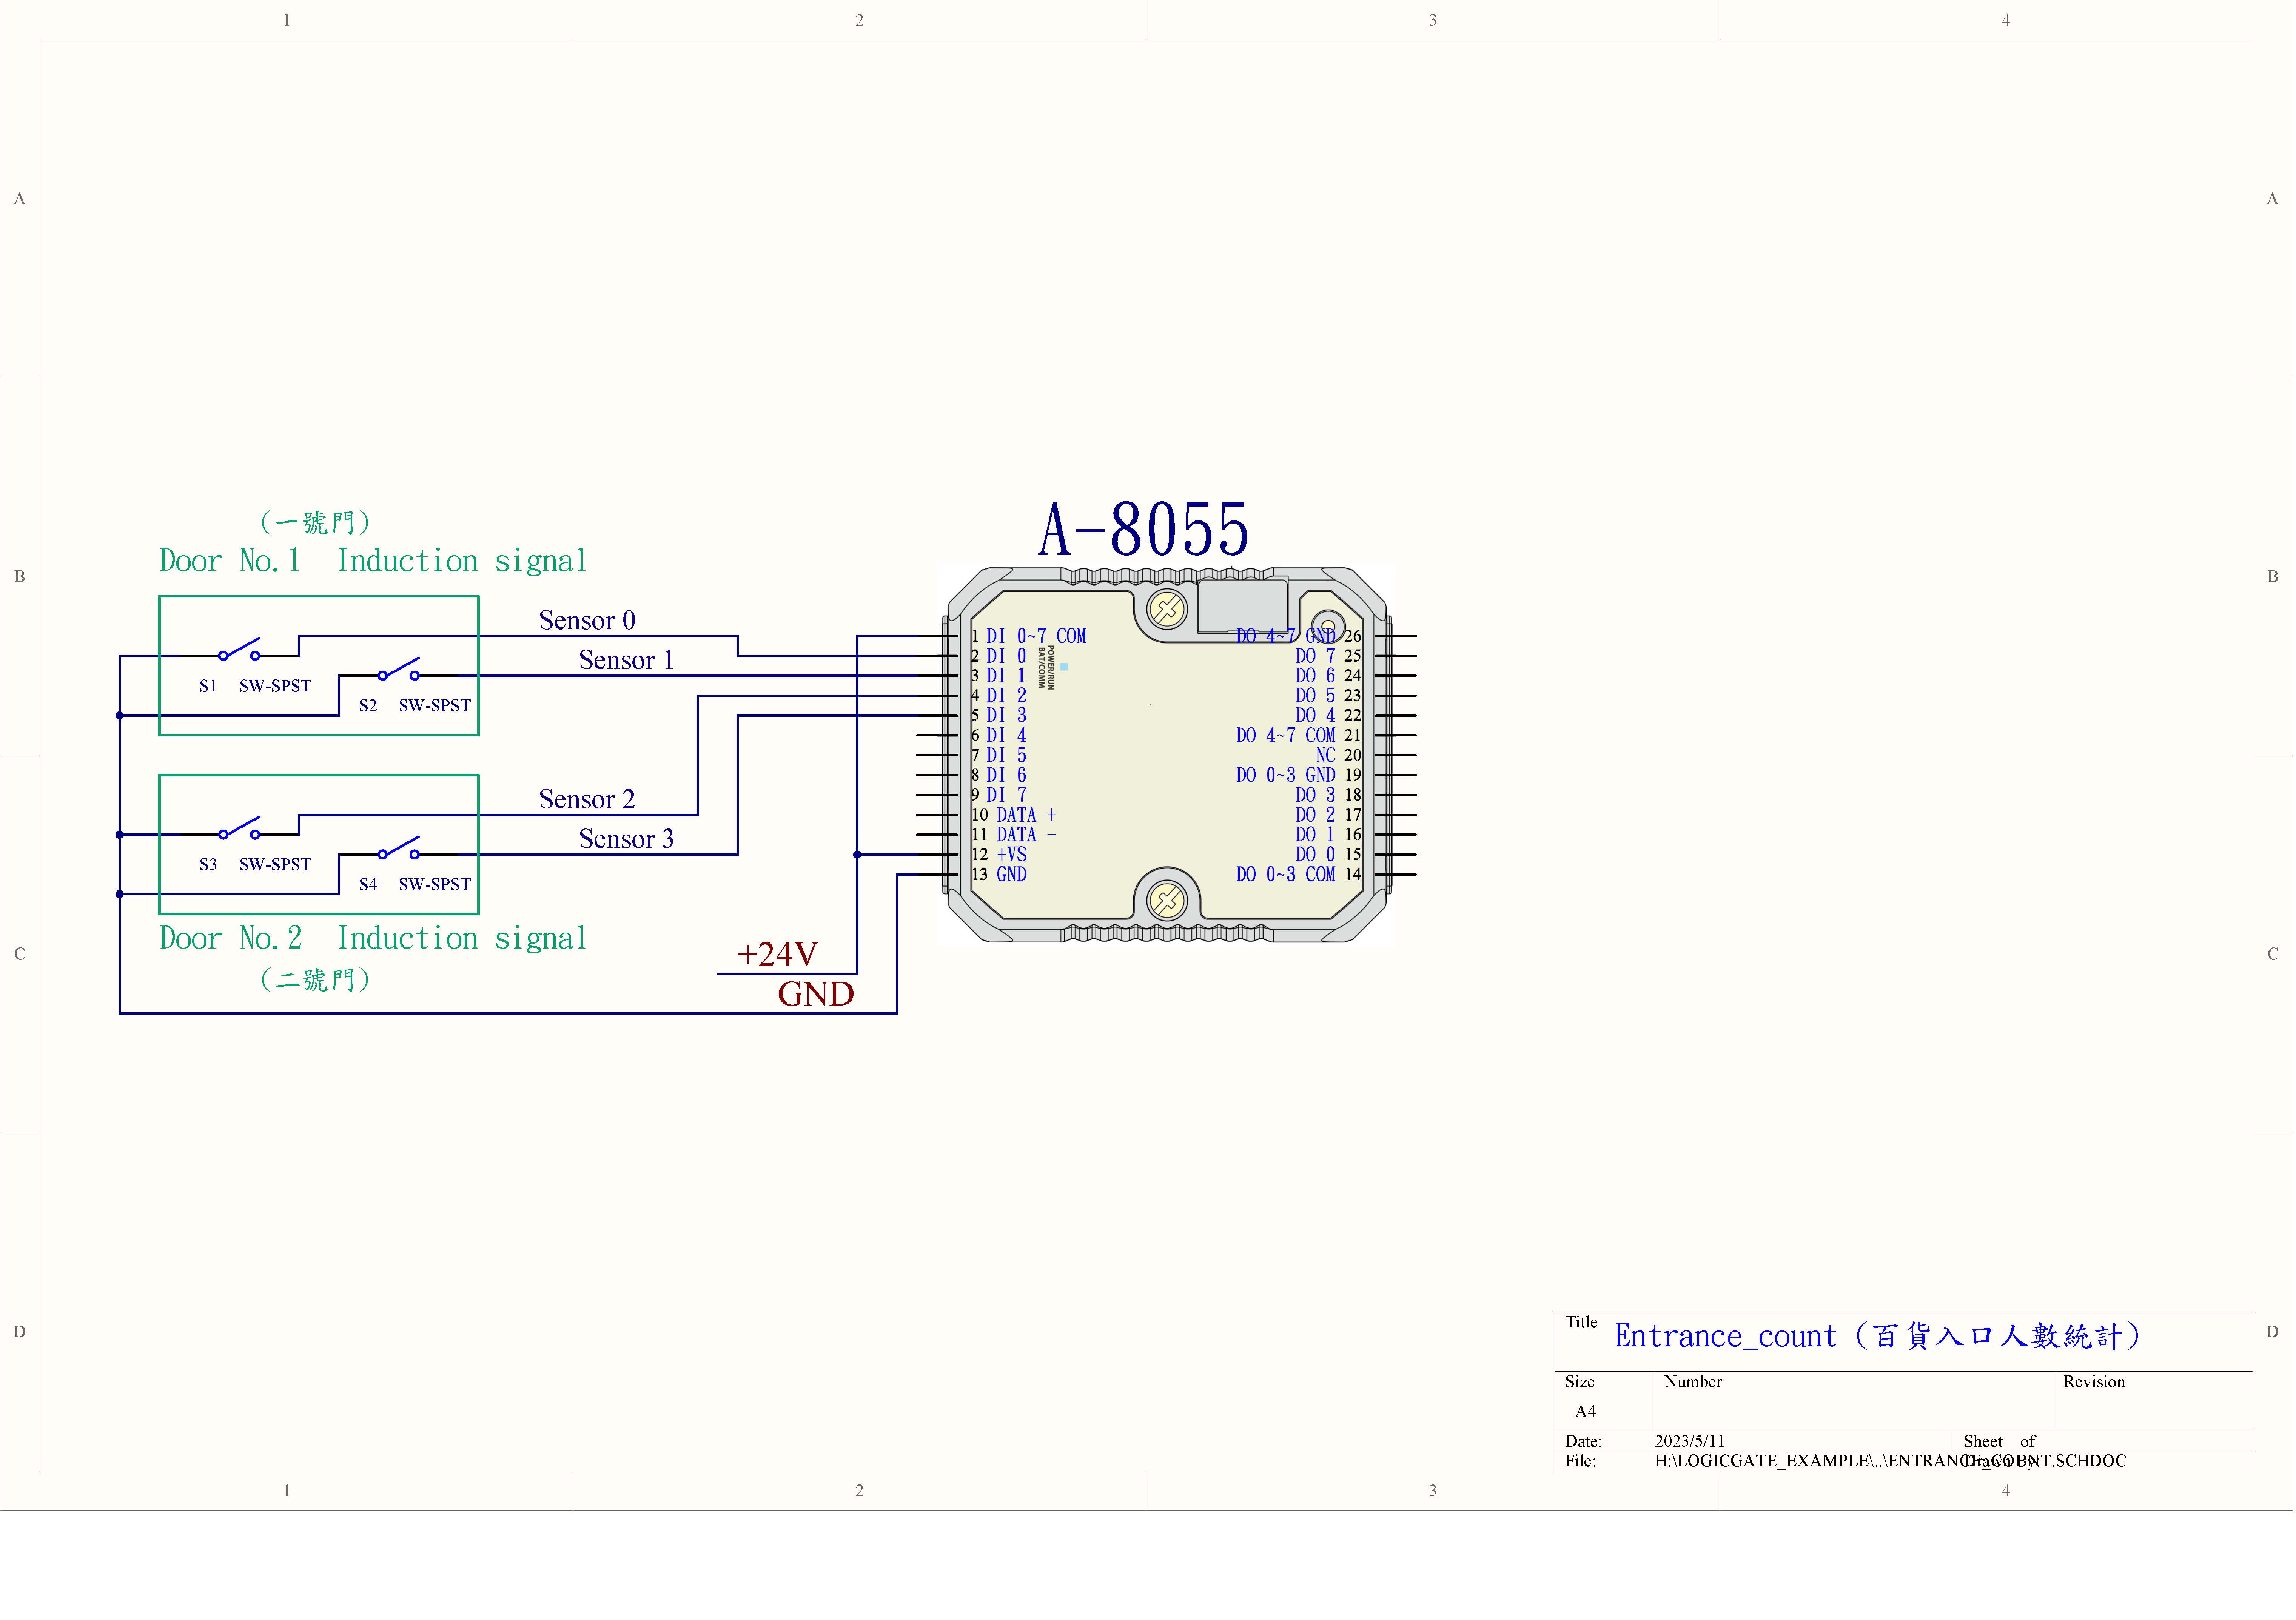Click the S3 designator text
The width and height of the screenshot is (2296, 1620).
[x=208, y=865]
